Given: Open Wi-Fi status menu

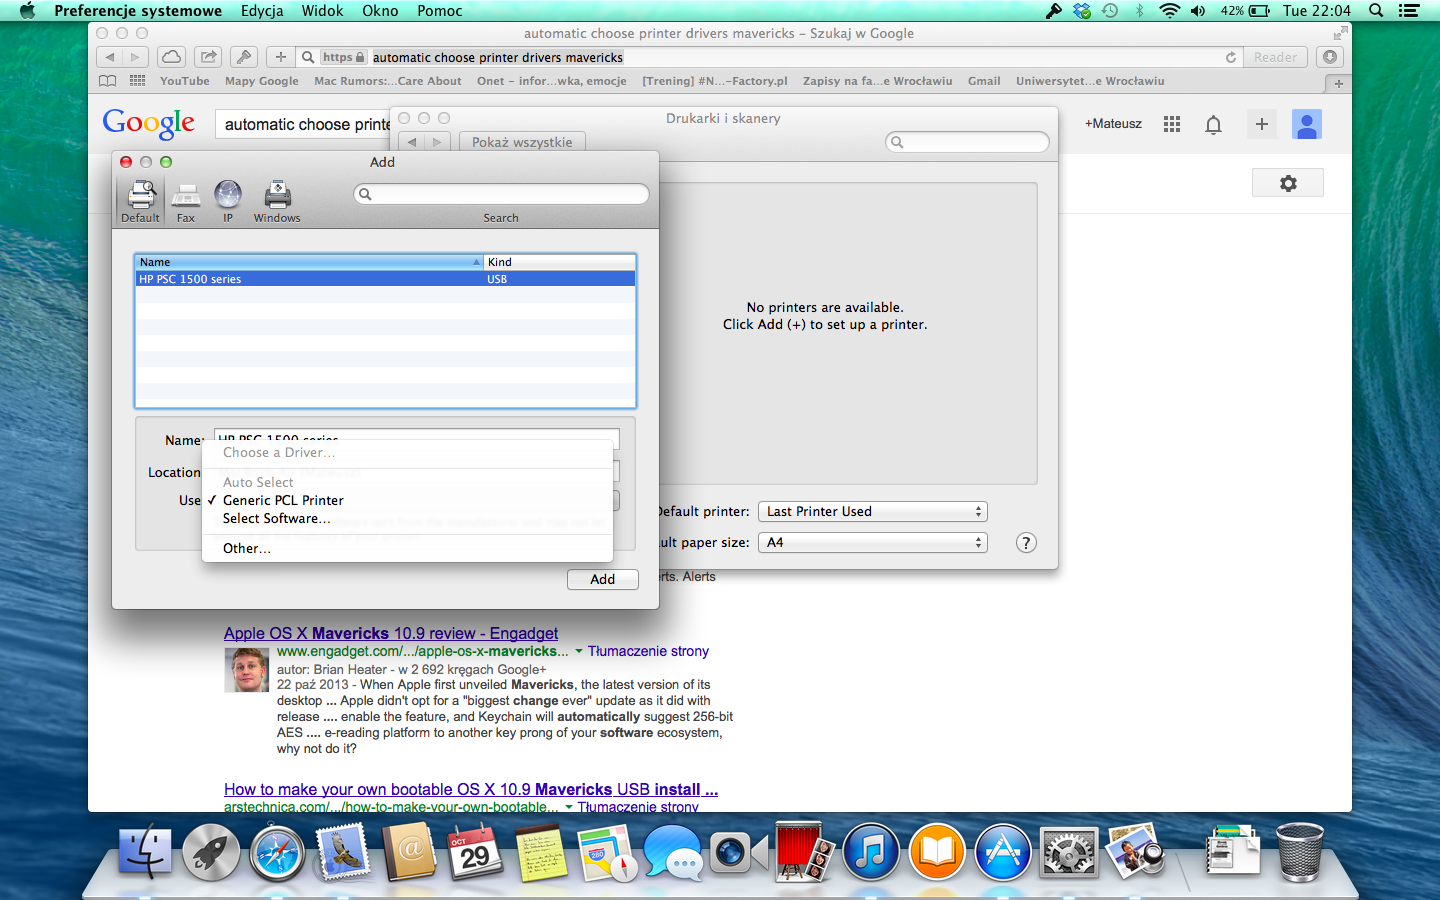Looking at the screenshot, I should point(1169,11).
